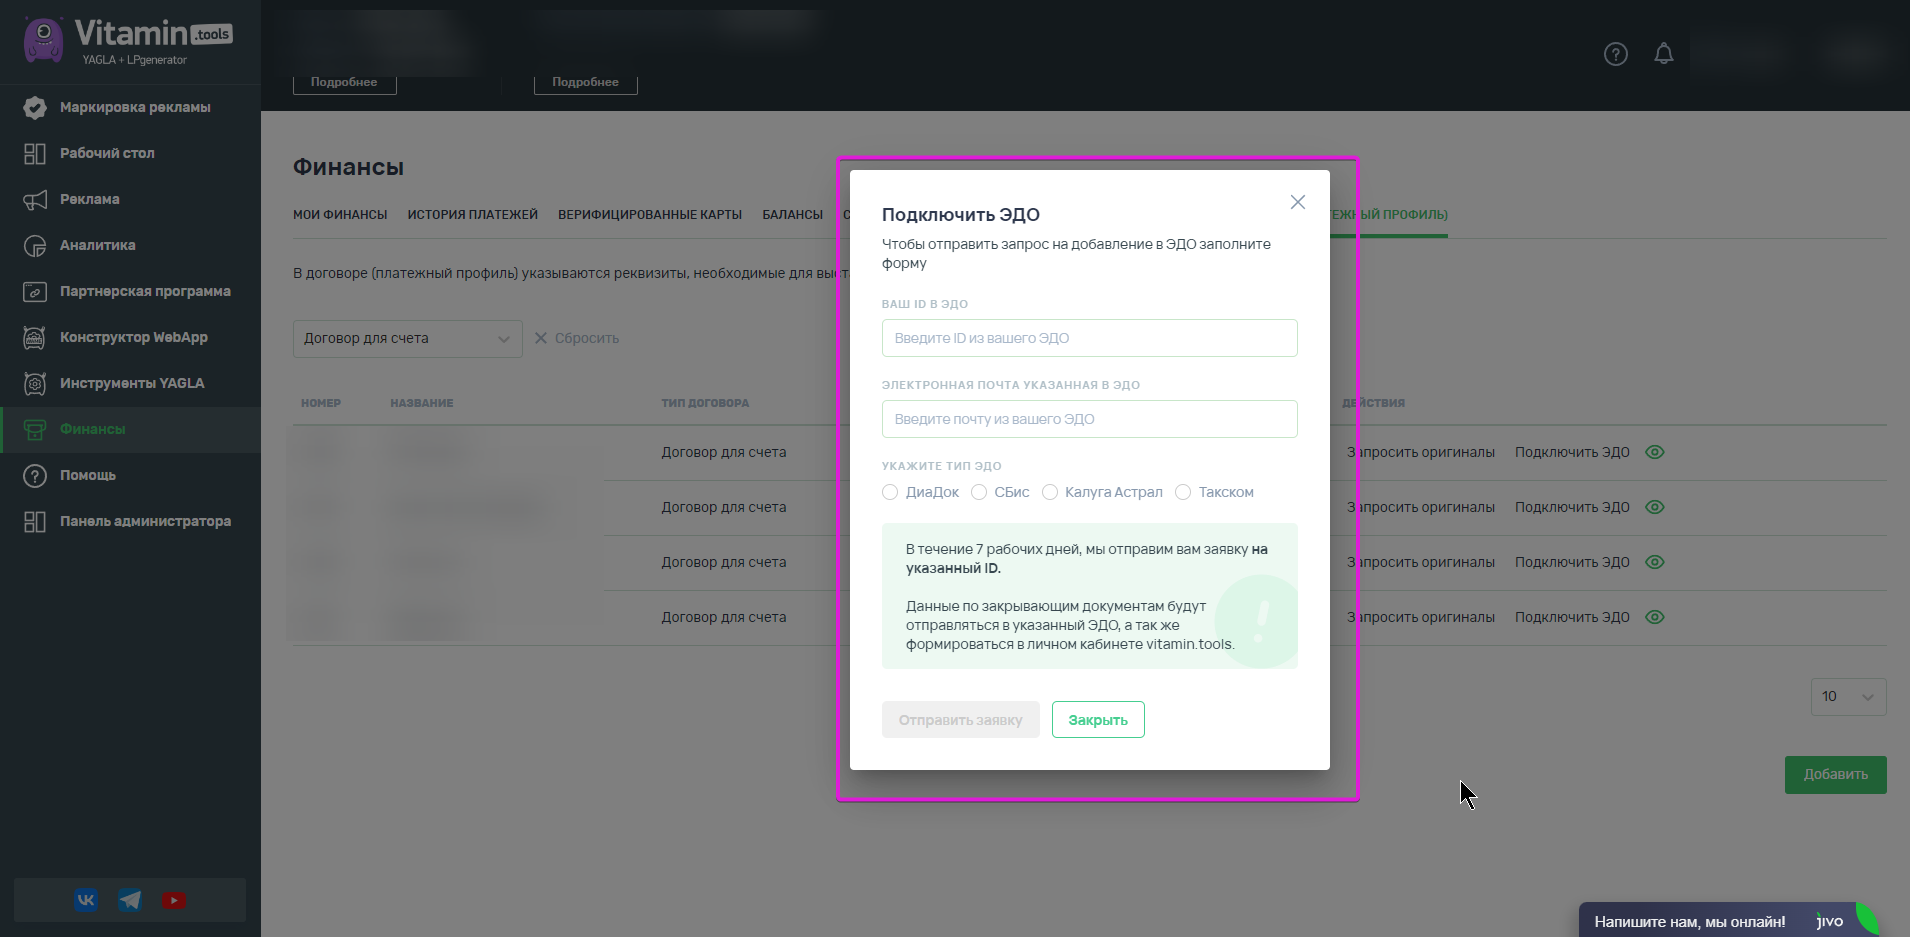Toggle eye icon in third contract row
1910x937 pixels.
click(1655, 562)
